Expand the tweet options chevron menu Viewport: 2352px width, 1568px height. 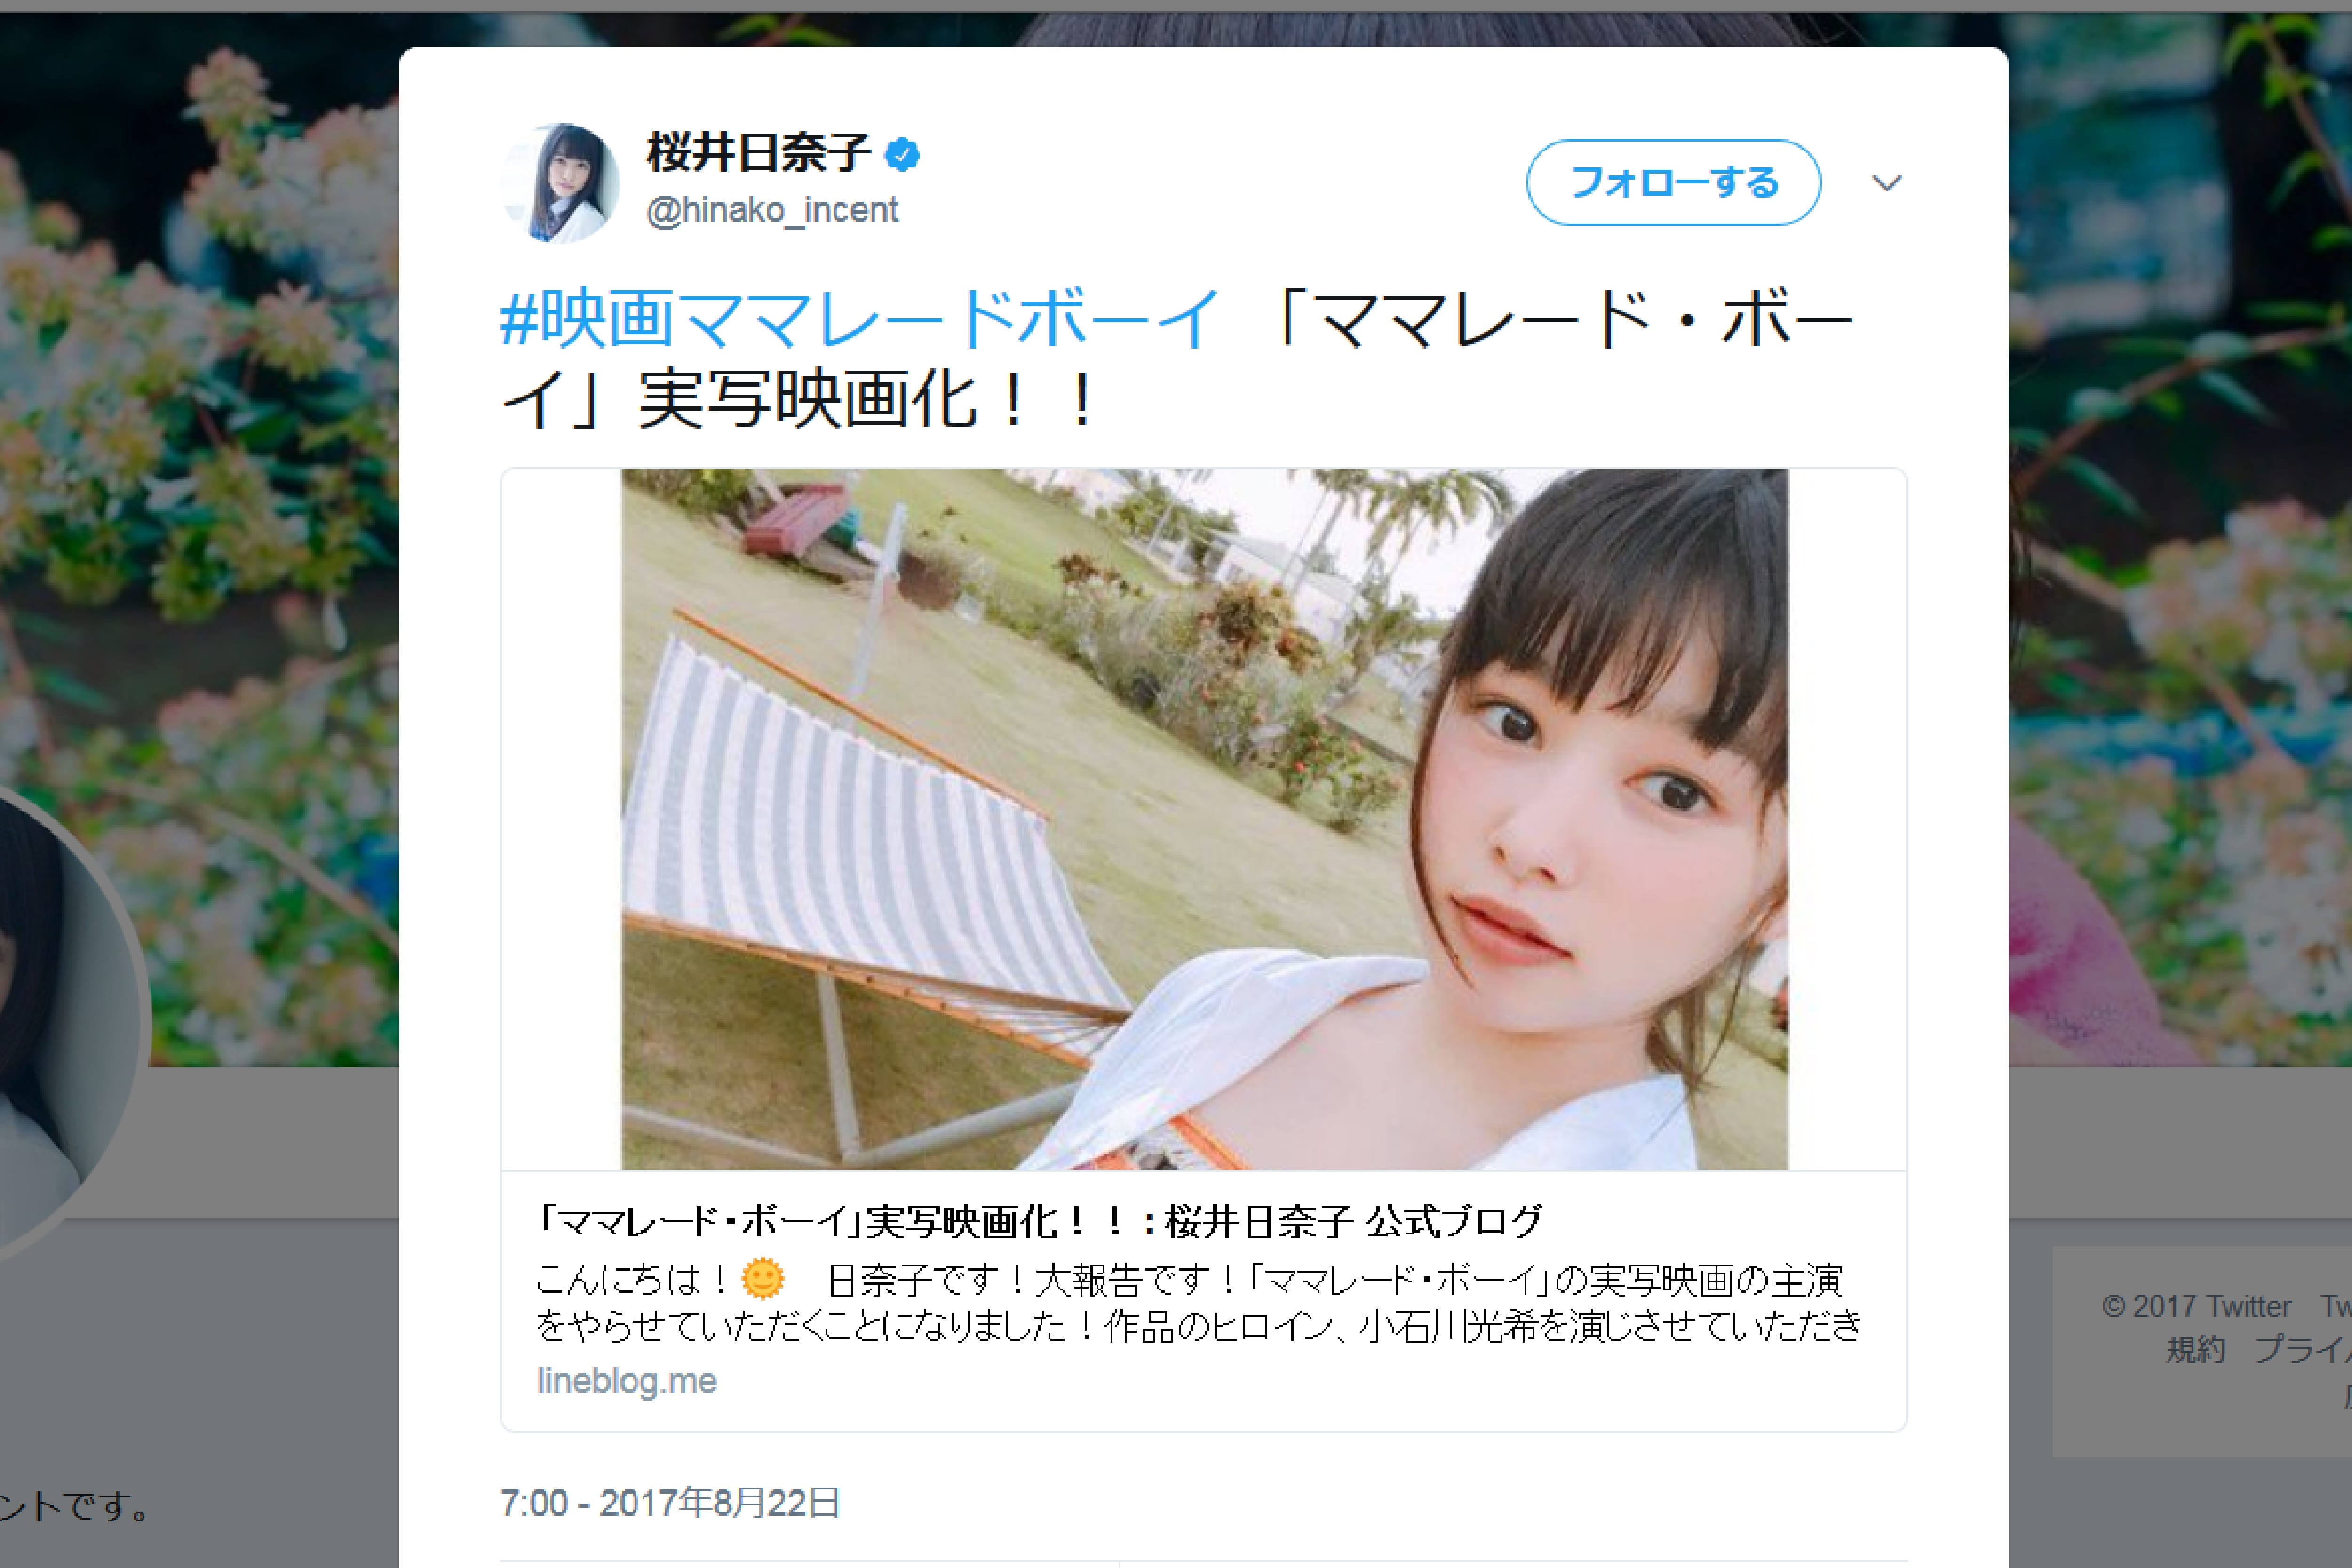[1886, 183]
